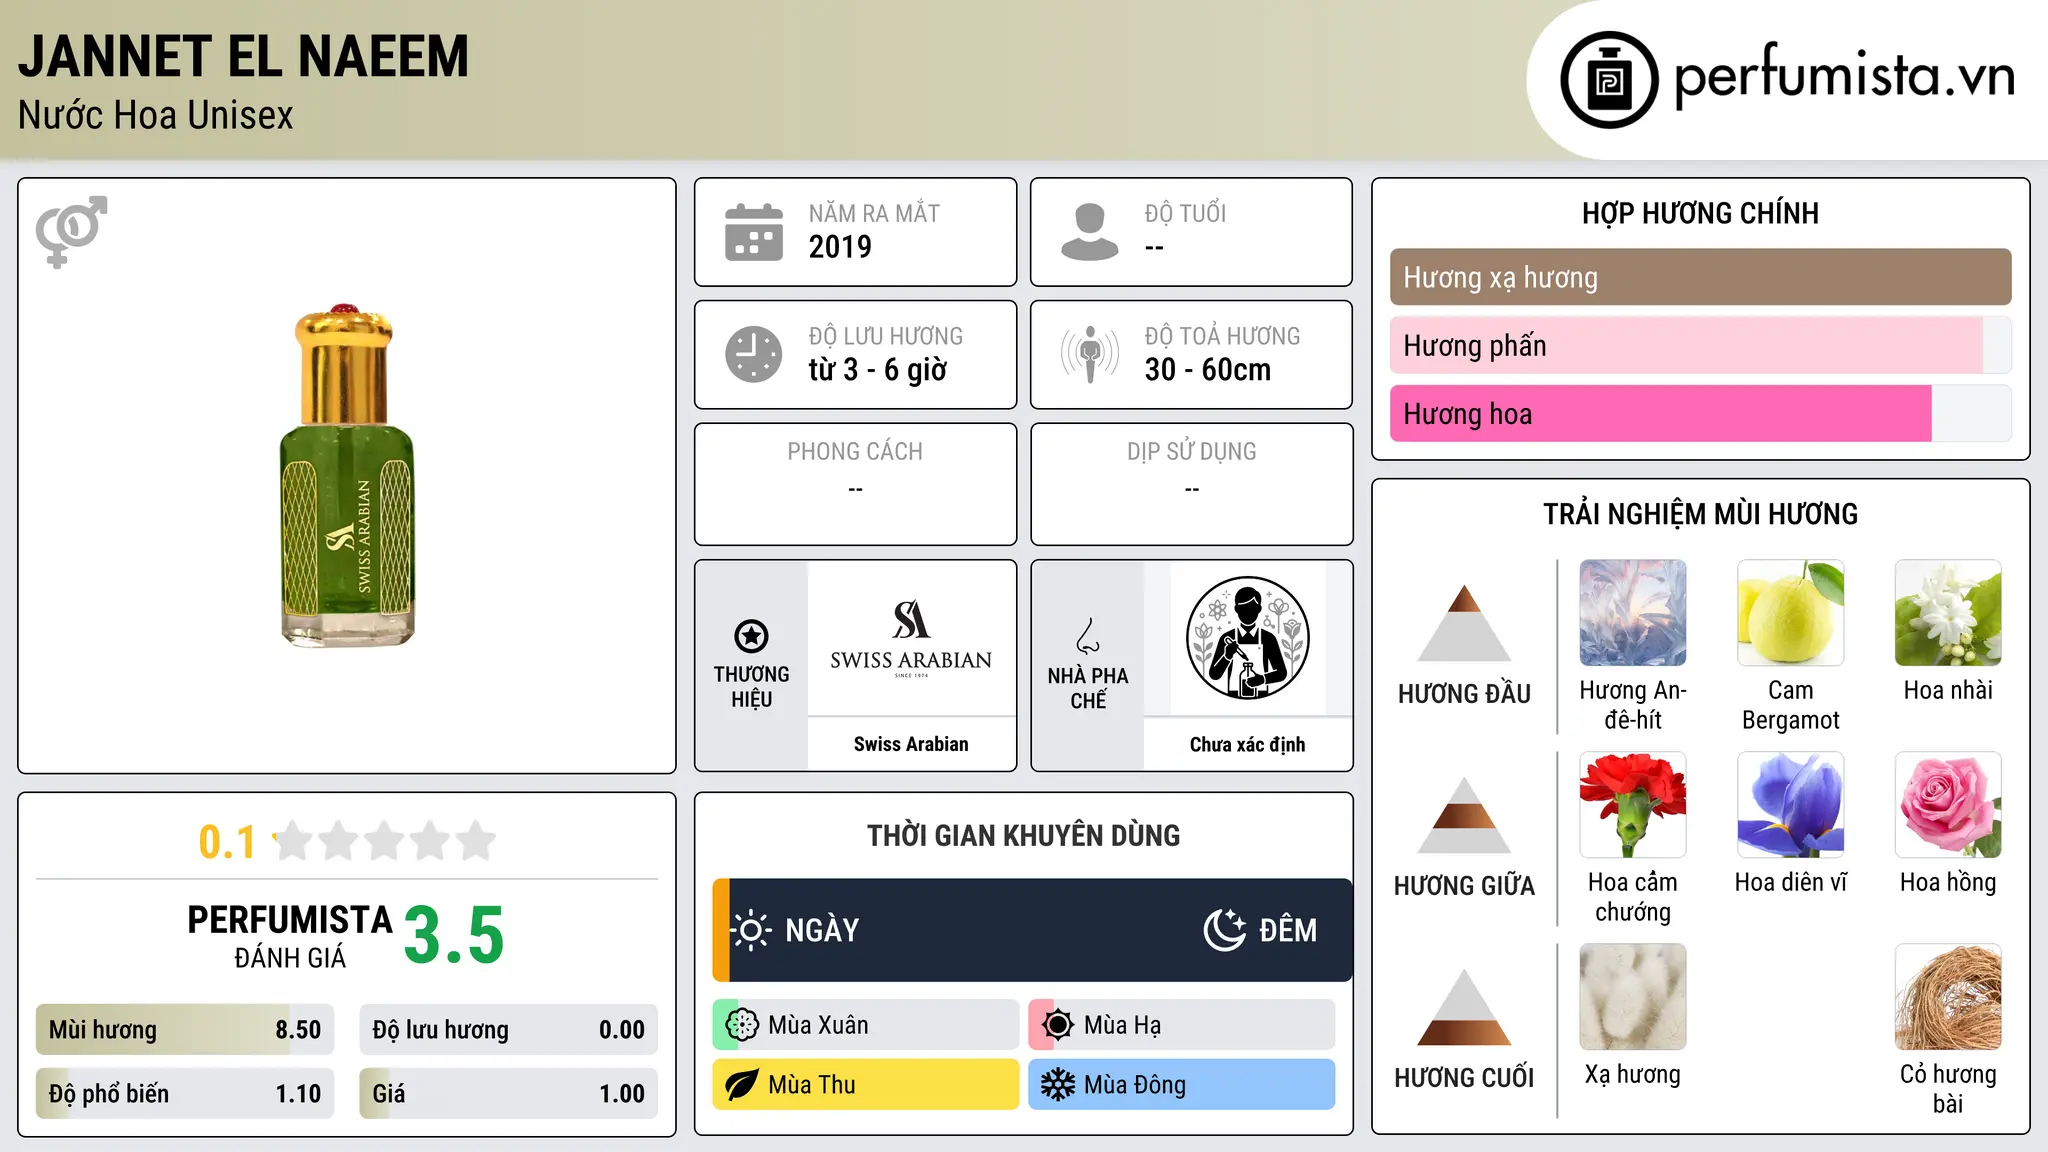Click the Giá 1.00 rating bar
This screenshot has width=2048, height=1152.
click(x=508, y=1093)
